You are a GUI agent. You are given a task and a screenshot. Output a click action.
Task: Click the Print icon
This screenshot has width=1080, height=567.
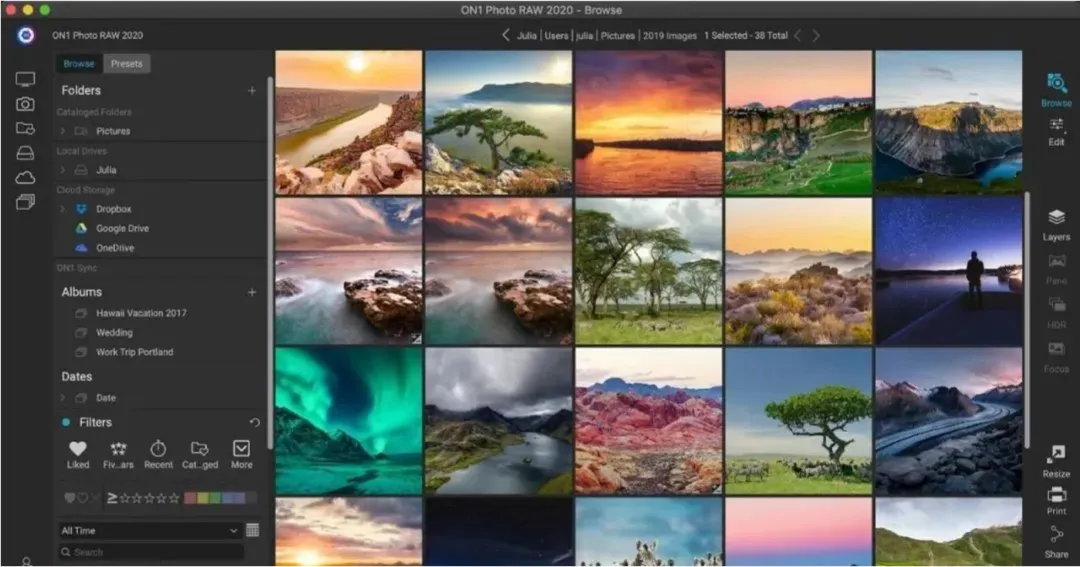click(x=1056, y=495)
